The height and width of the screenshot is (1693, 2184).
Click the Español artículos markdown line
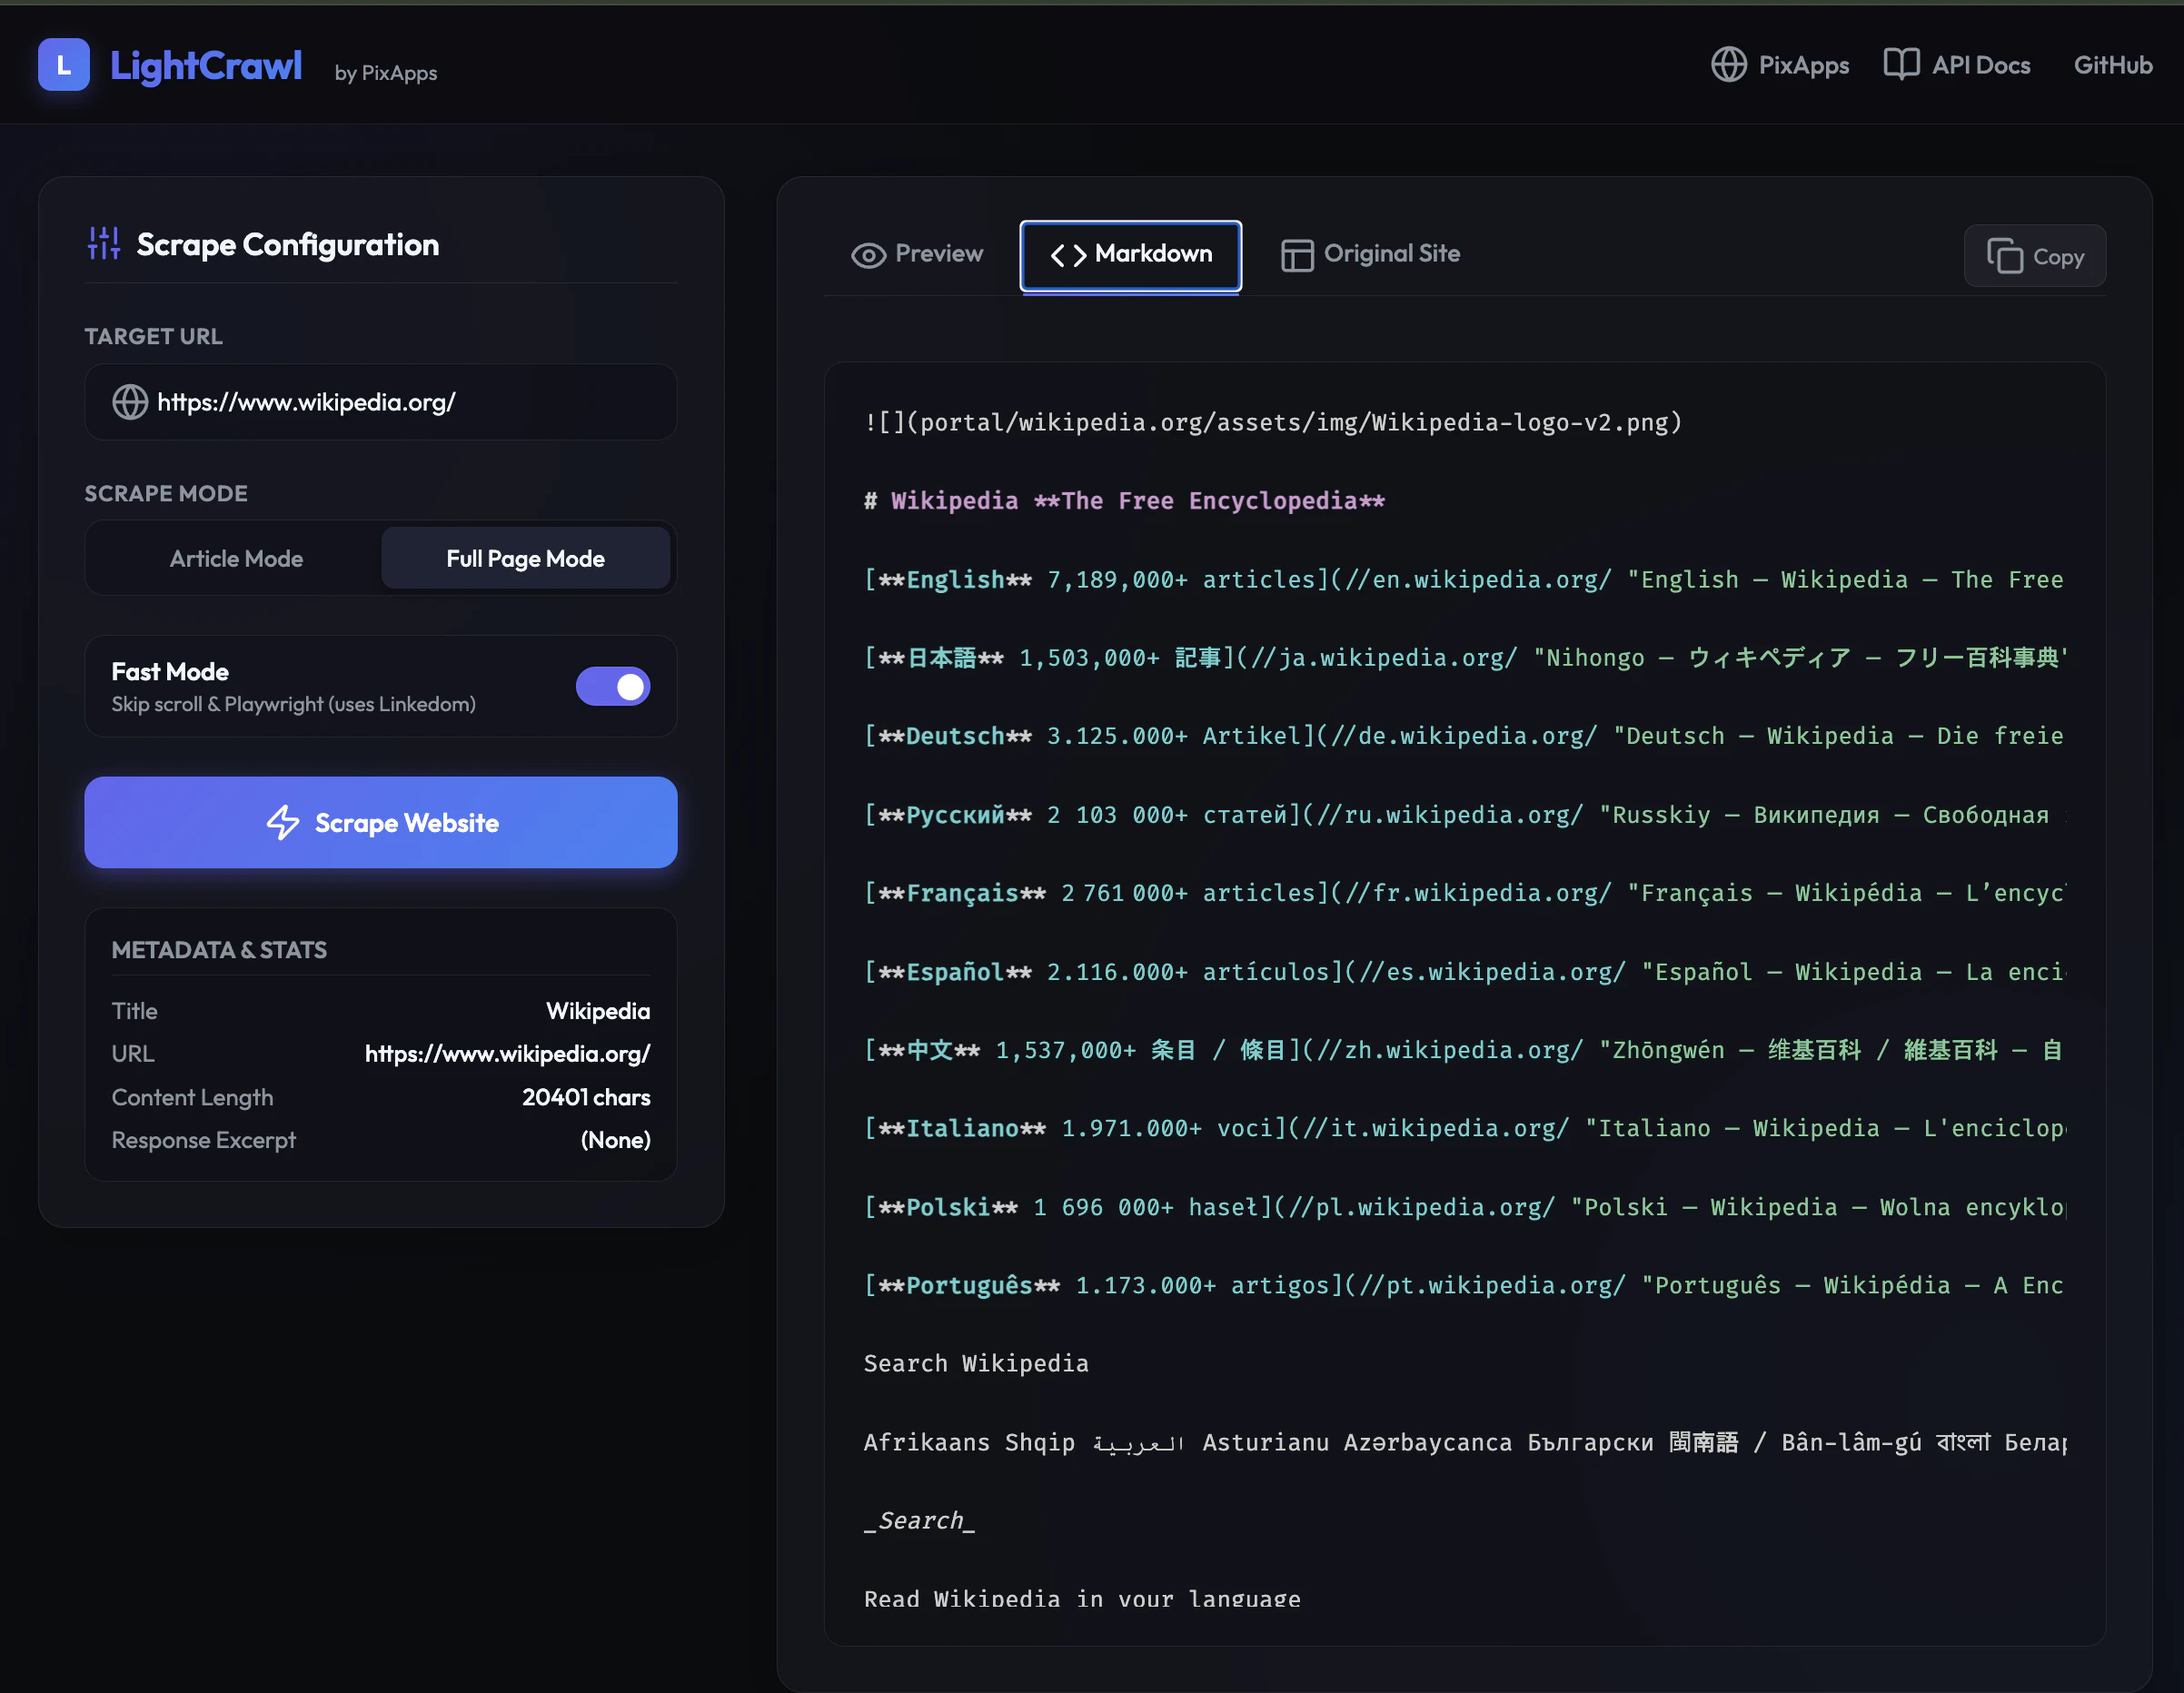1464,972
